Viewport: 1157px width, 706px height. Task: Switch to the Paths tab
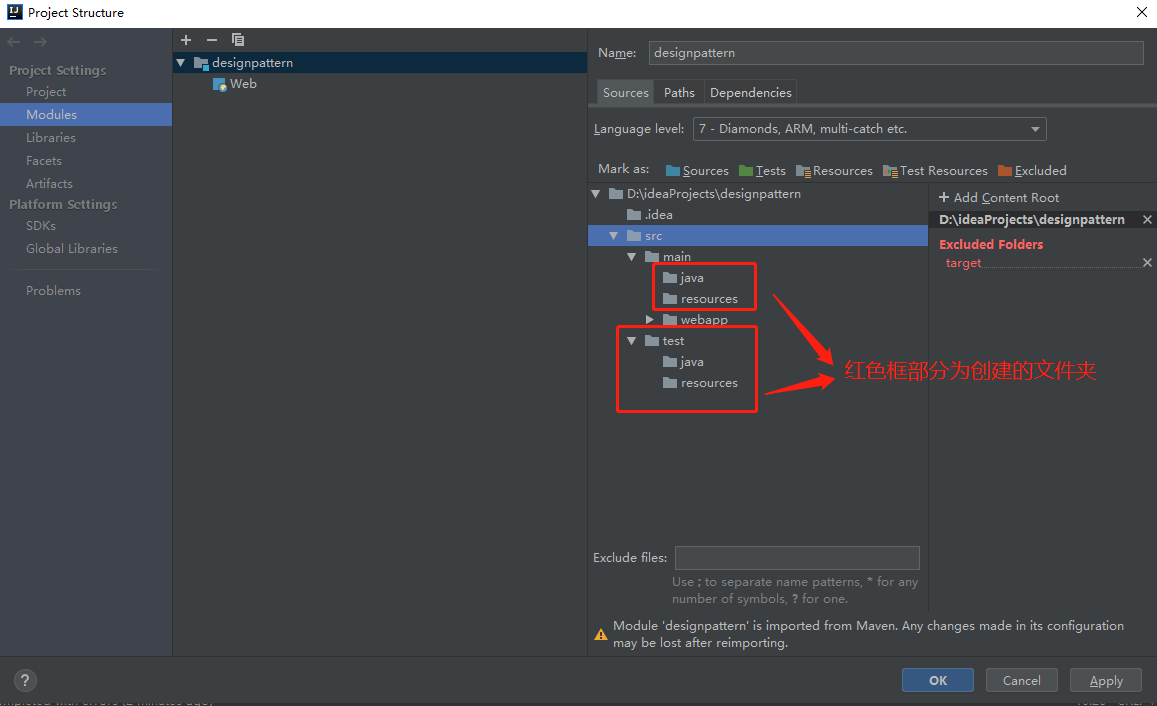point(679,92)
